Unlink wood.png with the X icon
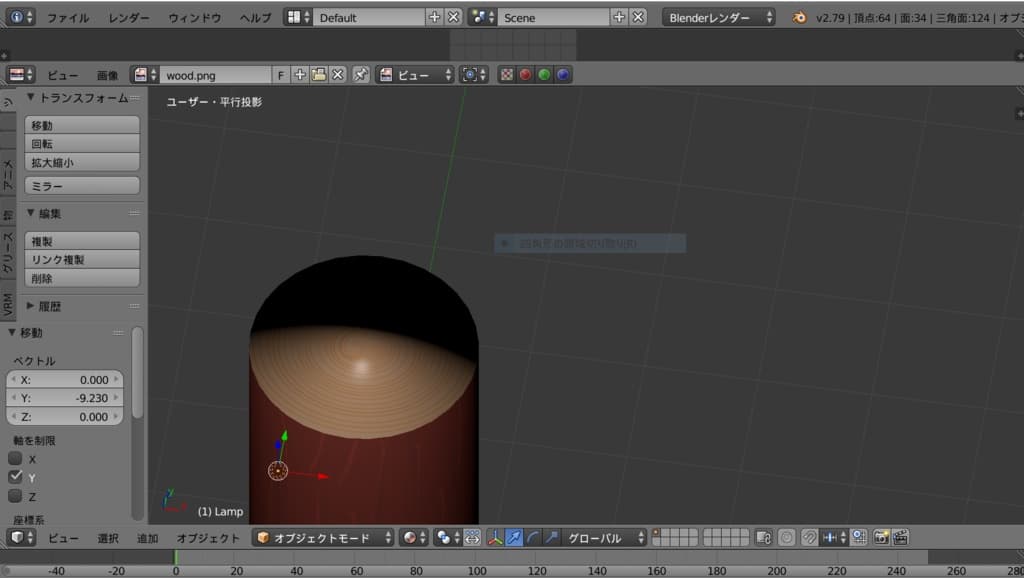Screen dimensions: 1024x578 (x=338, y=75)
